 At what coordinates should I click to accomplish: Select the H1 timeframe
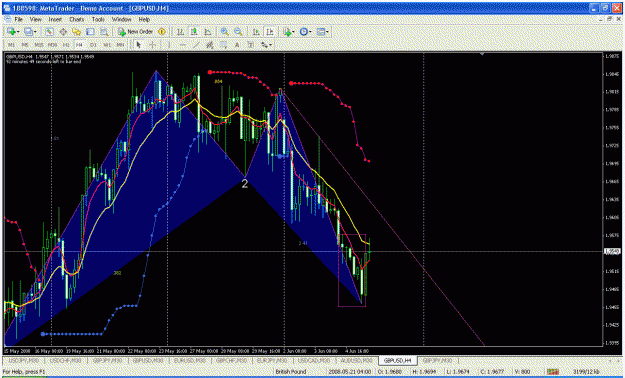pos(66,45)
